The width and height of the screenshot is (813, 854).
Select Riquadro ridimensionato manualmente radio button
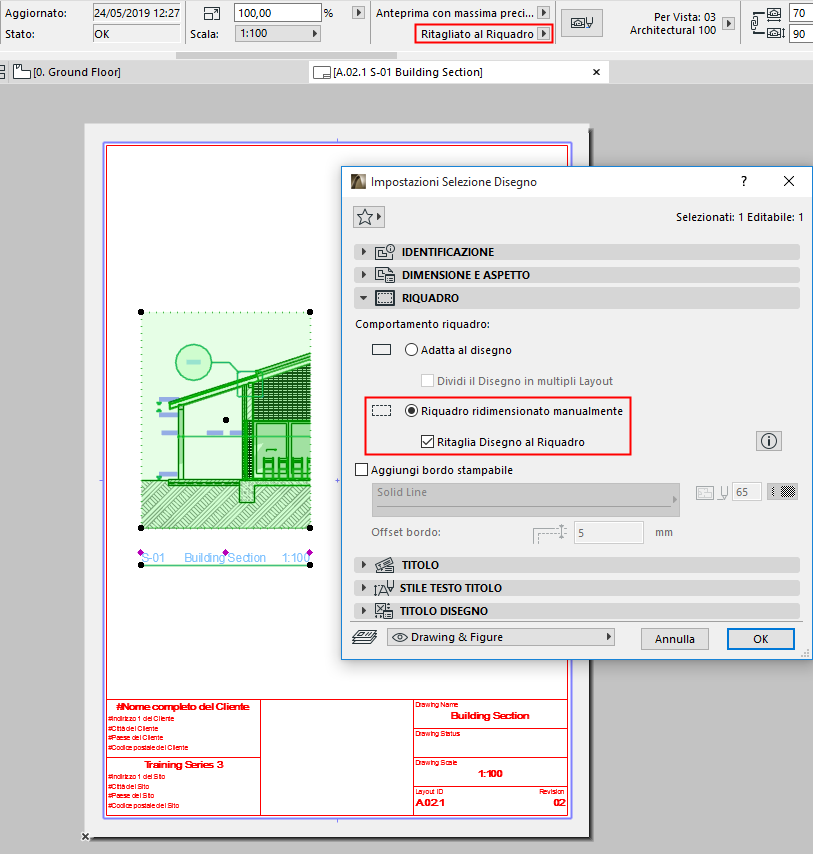411,411
